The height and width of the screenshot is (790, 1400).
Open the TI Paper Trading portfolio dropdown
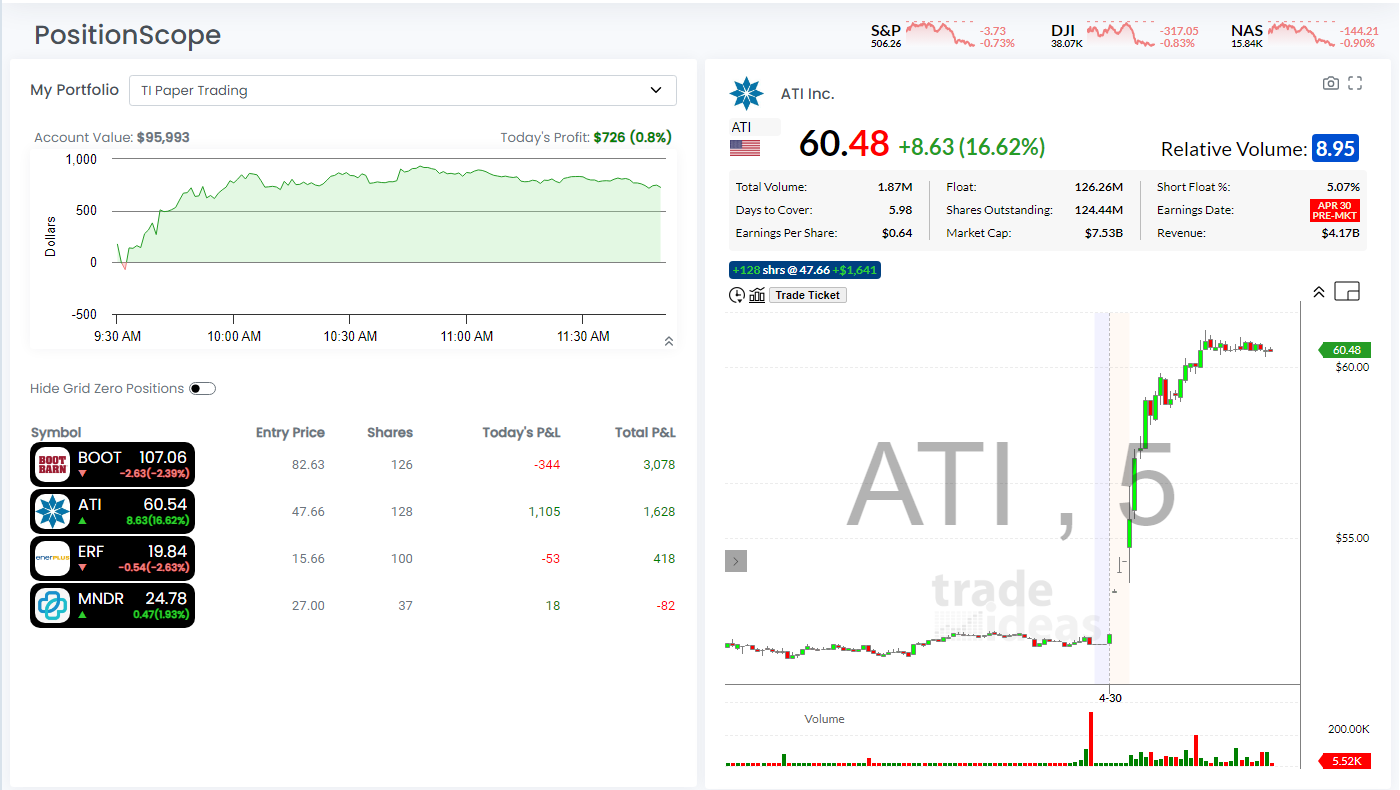[403, 90]
